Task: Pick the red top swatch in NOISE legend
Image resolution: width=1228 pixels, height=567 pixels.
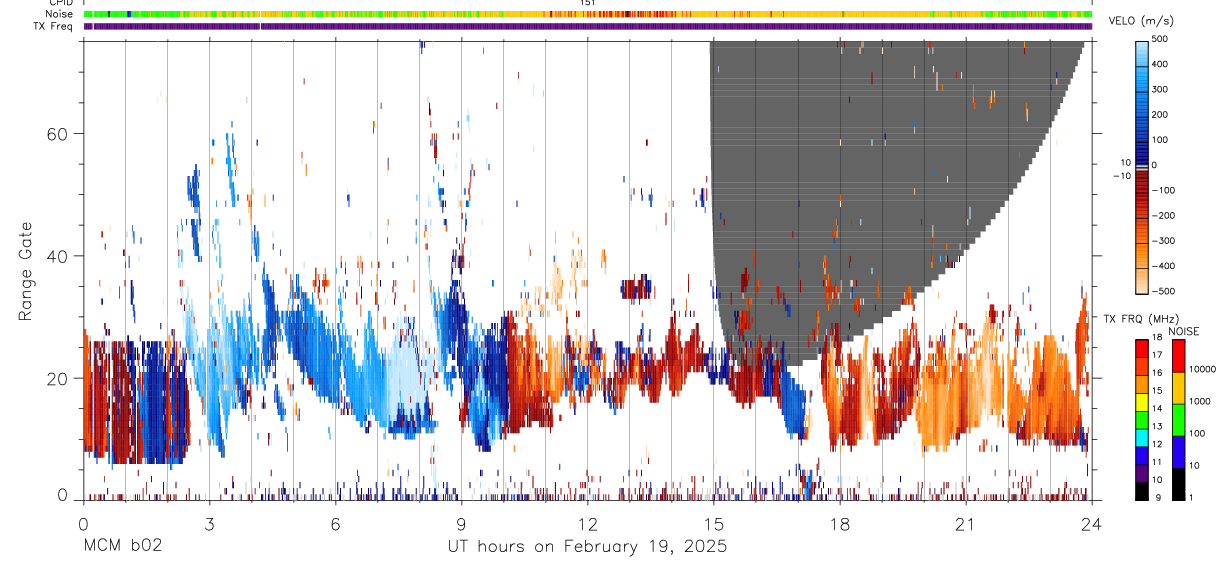Action: pyautogui.click(x=1177, y=355)
